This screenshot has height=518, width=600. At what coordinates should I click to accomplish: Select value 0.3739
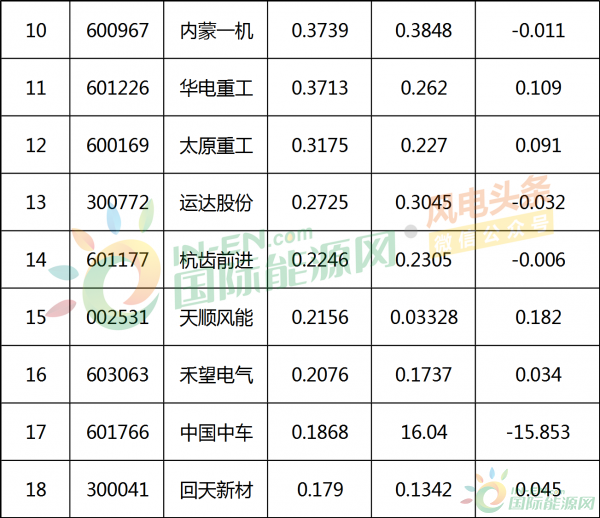(320, 31)
